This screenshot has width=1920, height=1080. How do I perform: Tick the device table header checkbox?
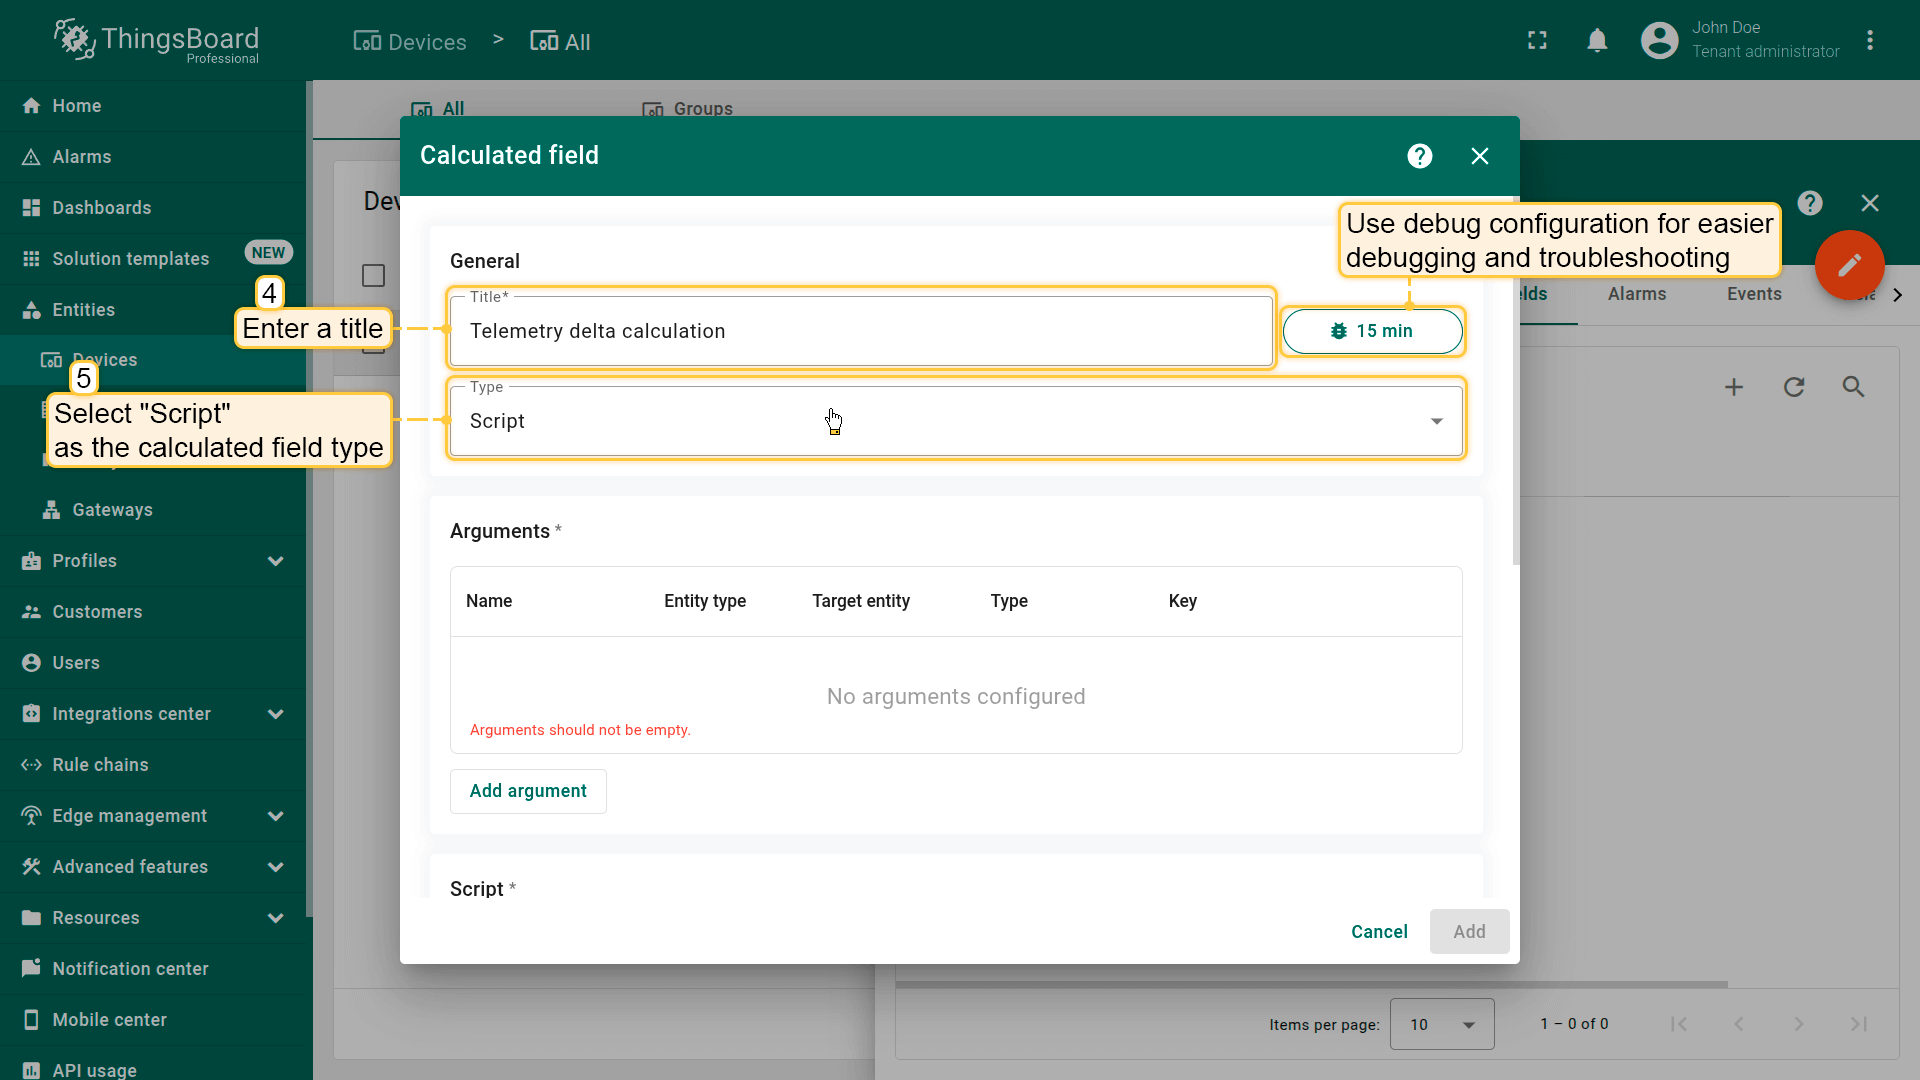pos(373,275)
